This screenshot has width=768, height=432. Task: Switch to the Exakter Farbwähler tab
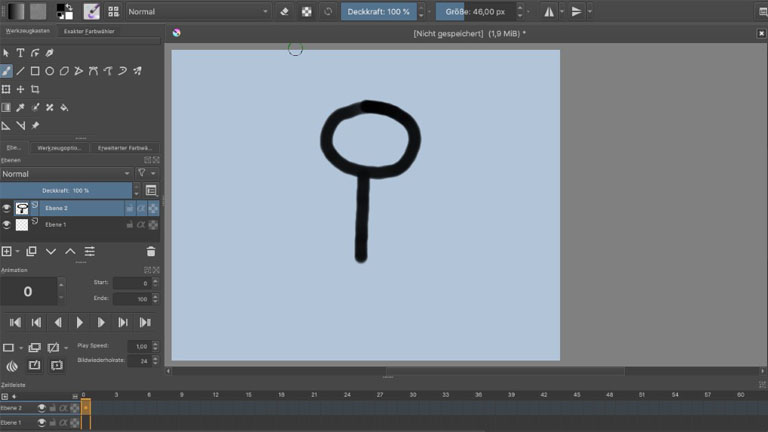[x=88, y=31]
